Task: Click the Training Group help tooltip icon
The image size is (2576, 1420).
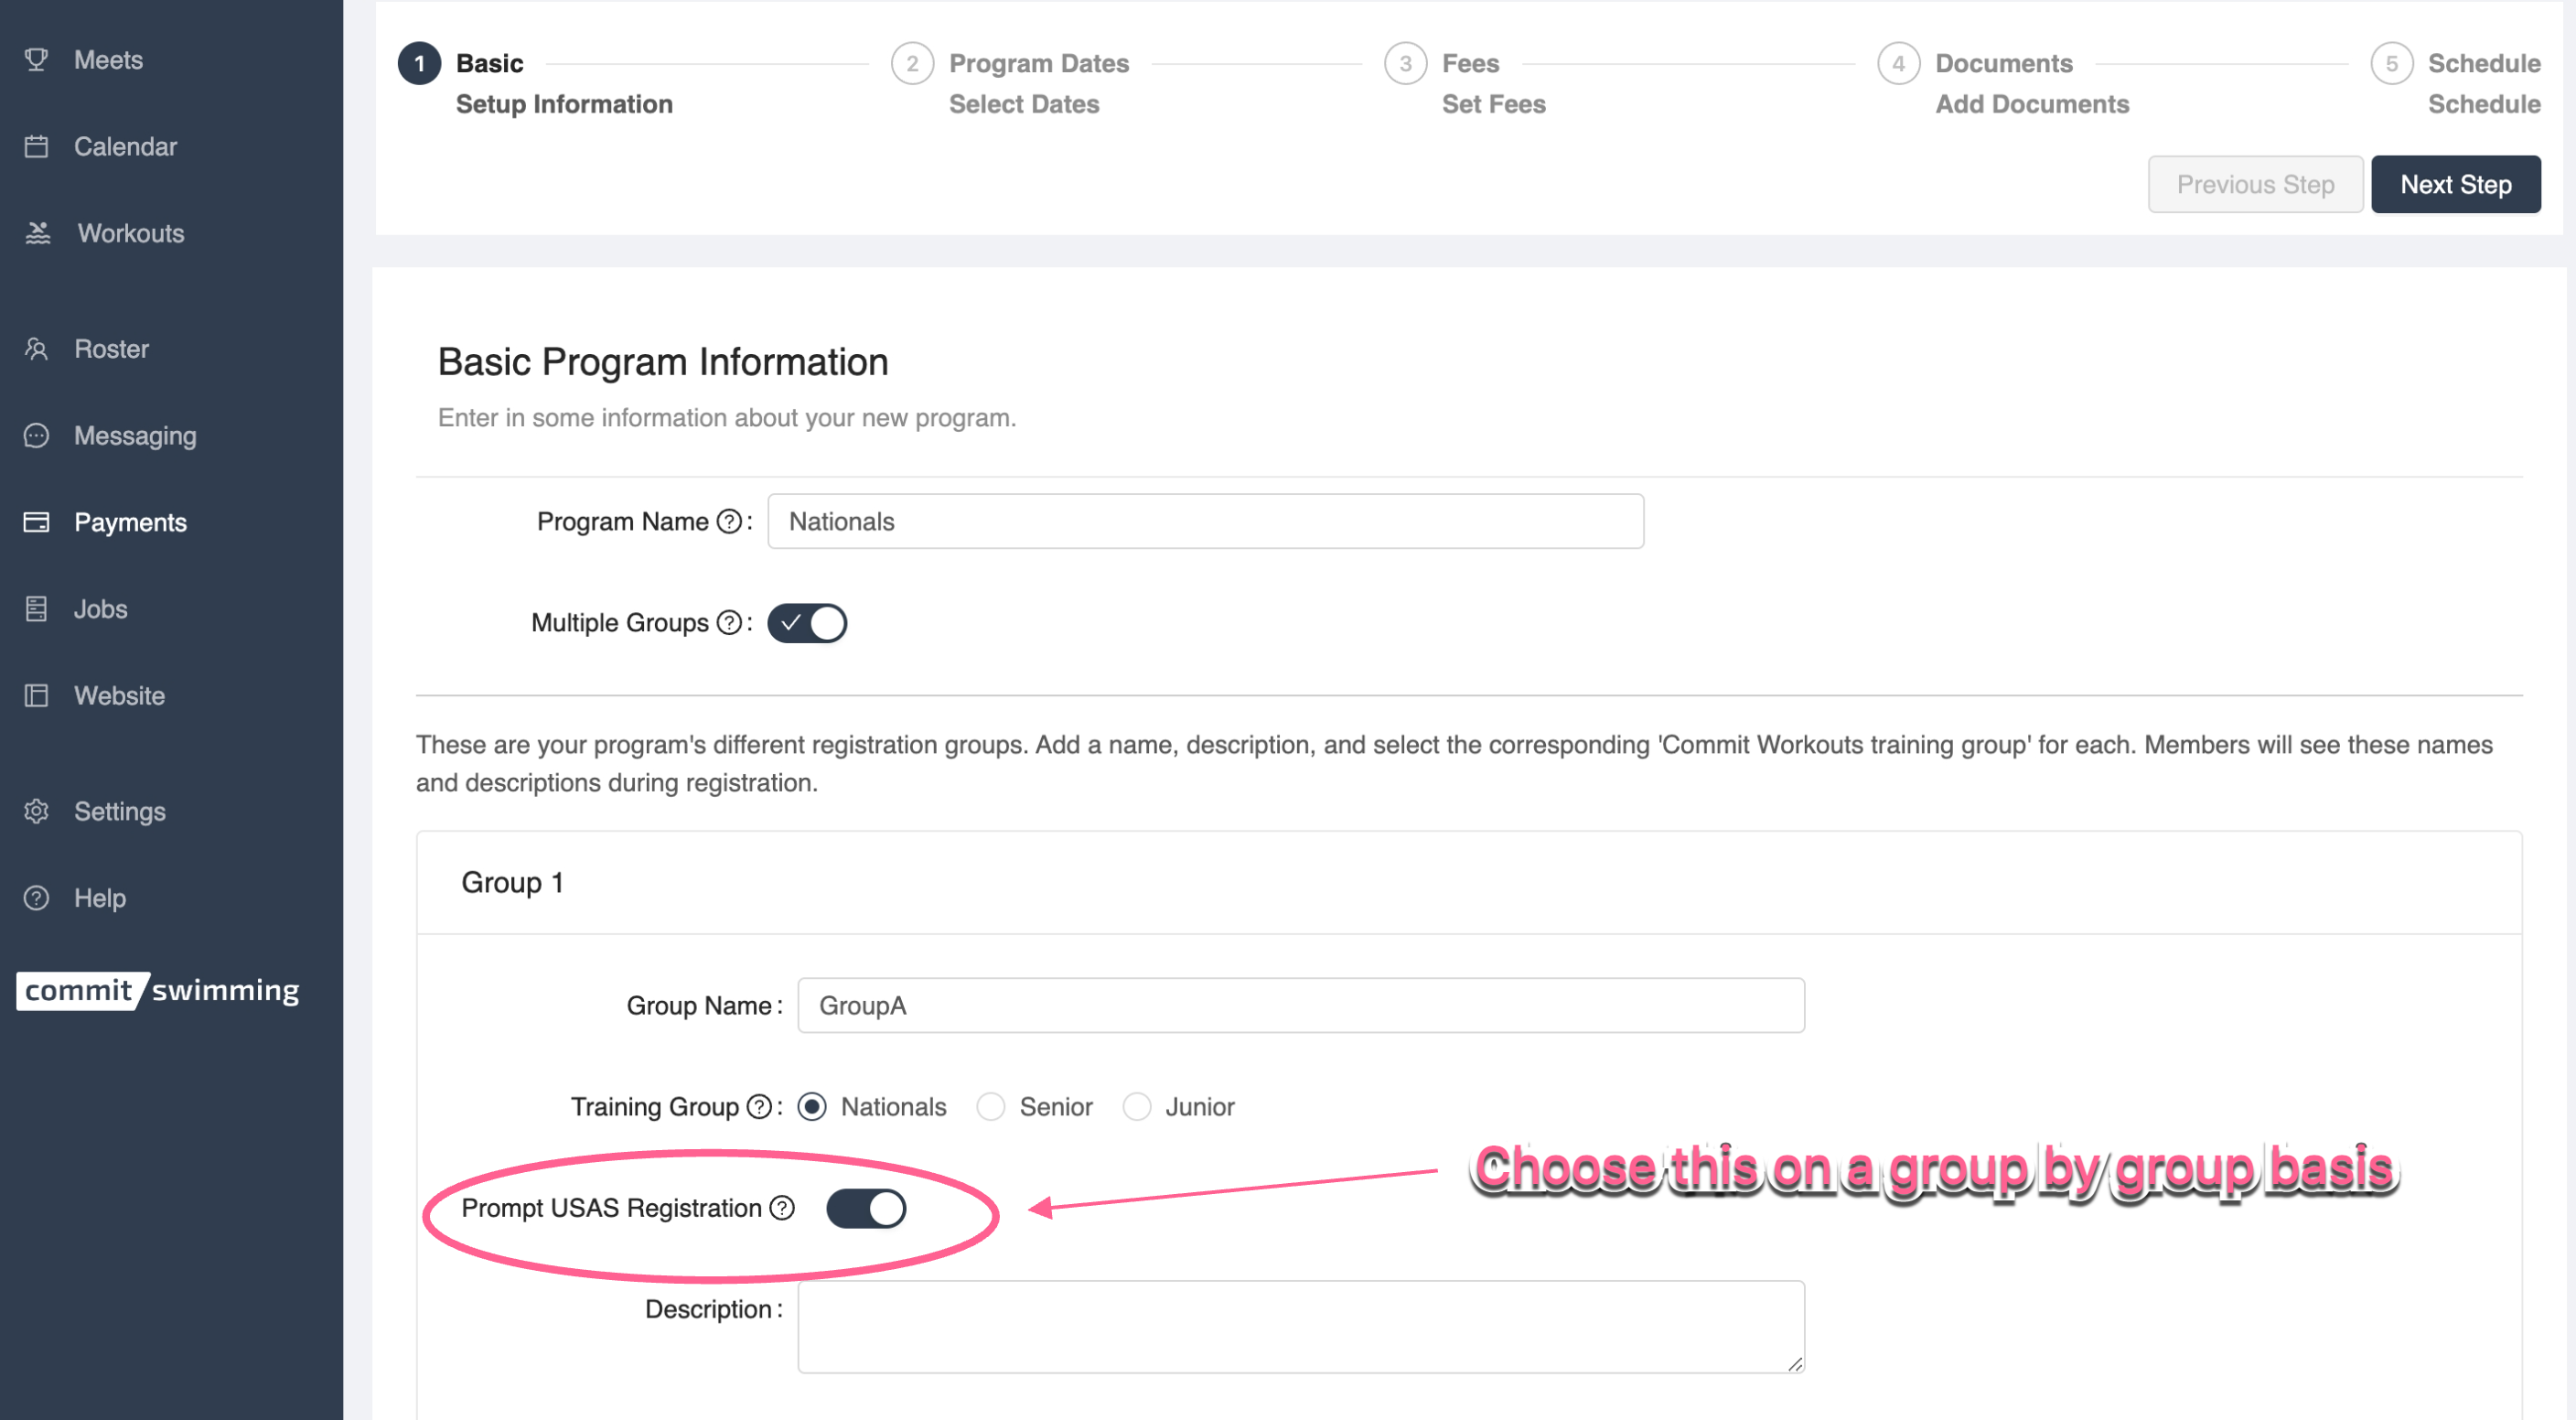Action: coord(760,1107)
